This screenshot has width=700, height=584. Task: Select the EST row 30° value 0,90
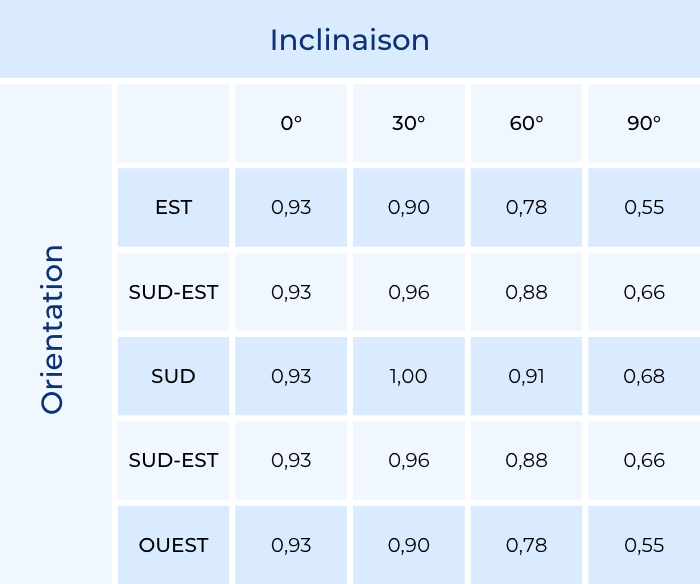point(408,208)
